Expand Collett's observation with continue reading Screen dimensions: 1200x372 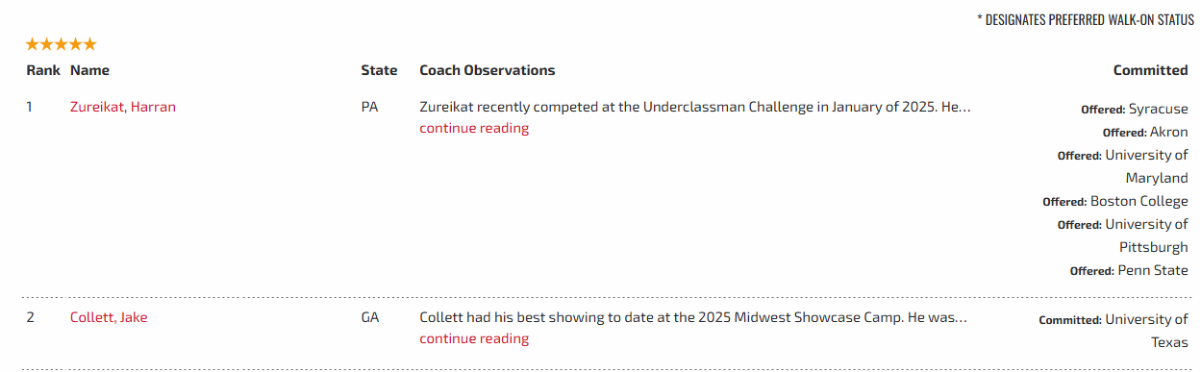click(474, 339)
